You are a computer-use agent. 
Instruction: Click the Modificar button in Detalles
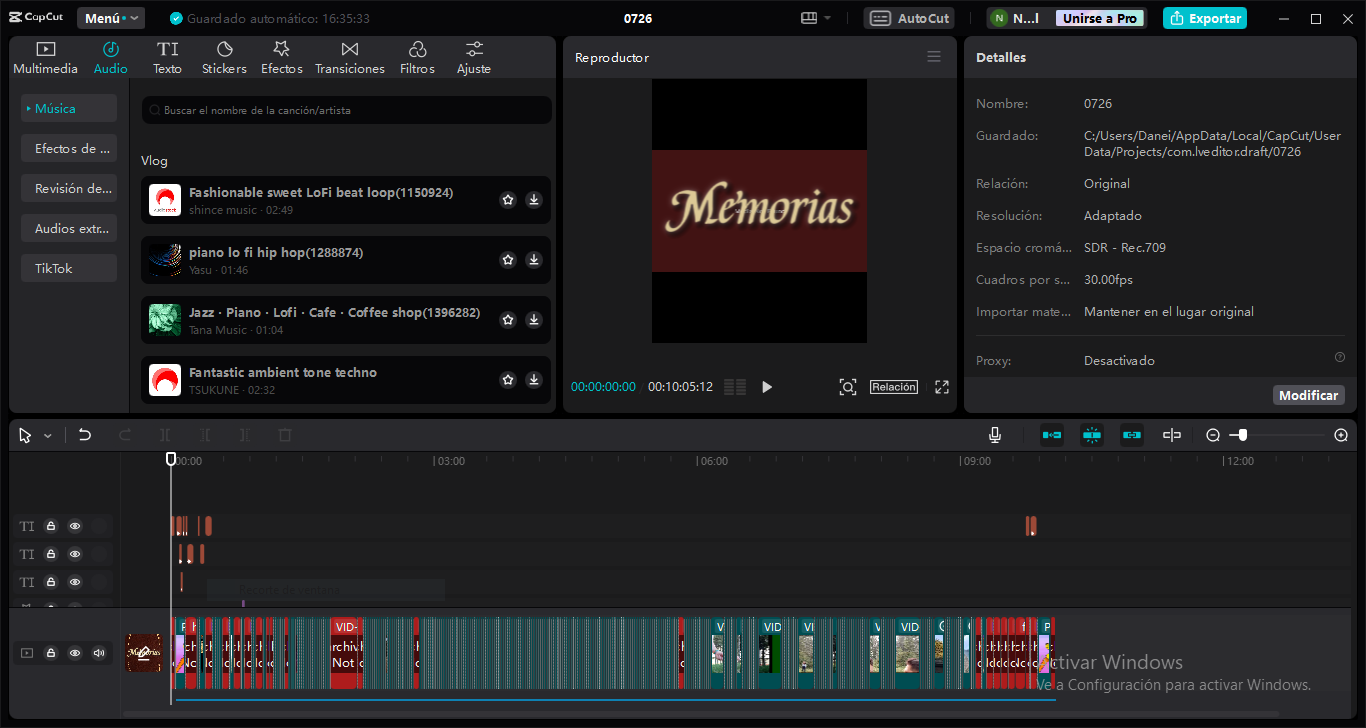pos(1308,395)
